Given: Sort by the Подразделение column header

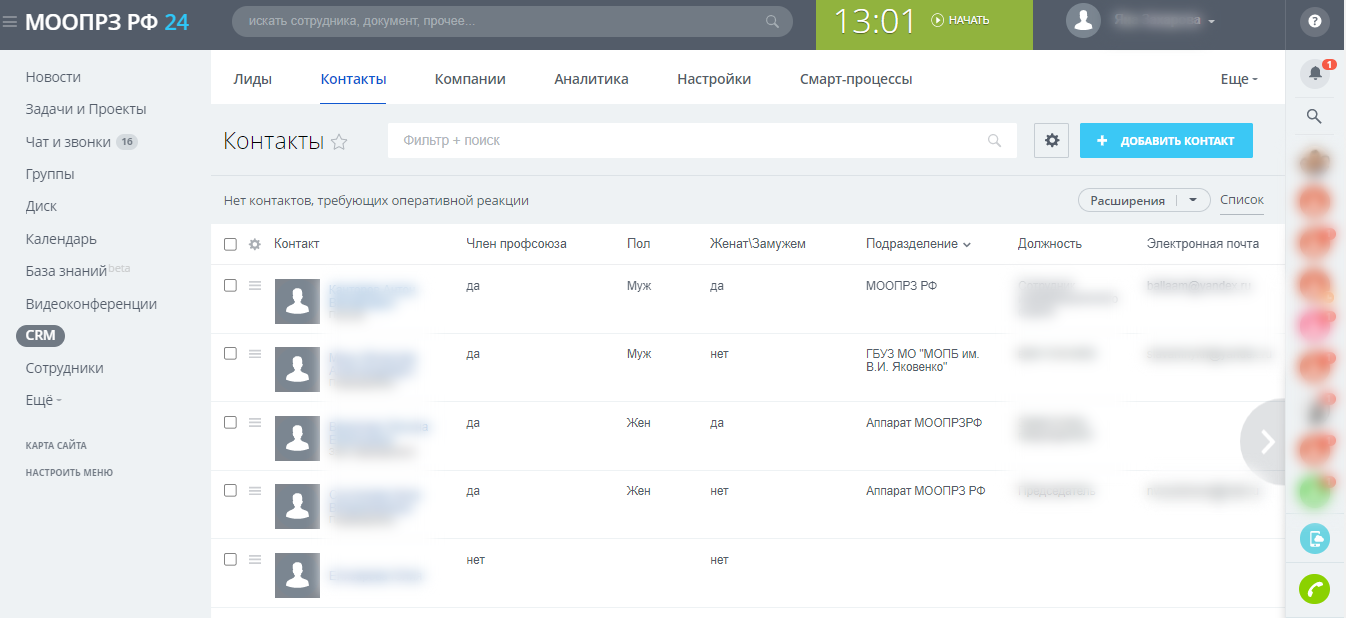Looking at the screenshot, I should [911, 244].
